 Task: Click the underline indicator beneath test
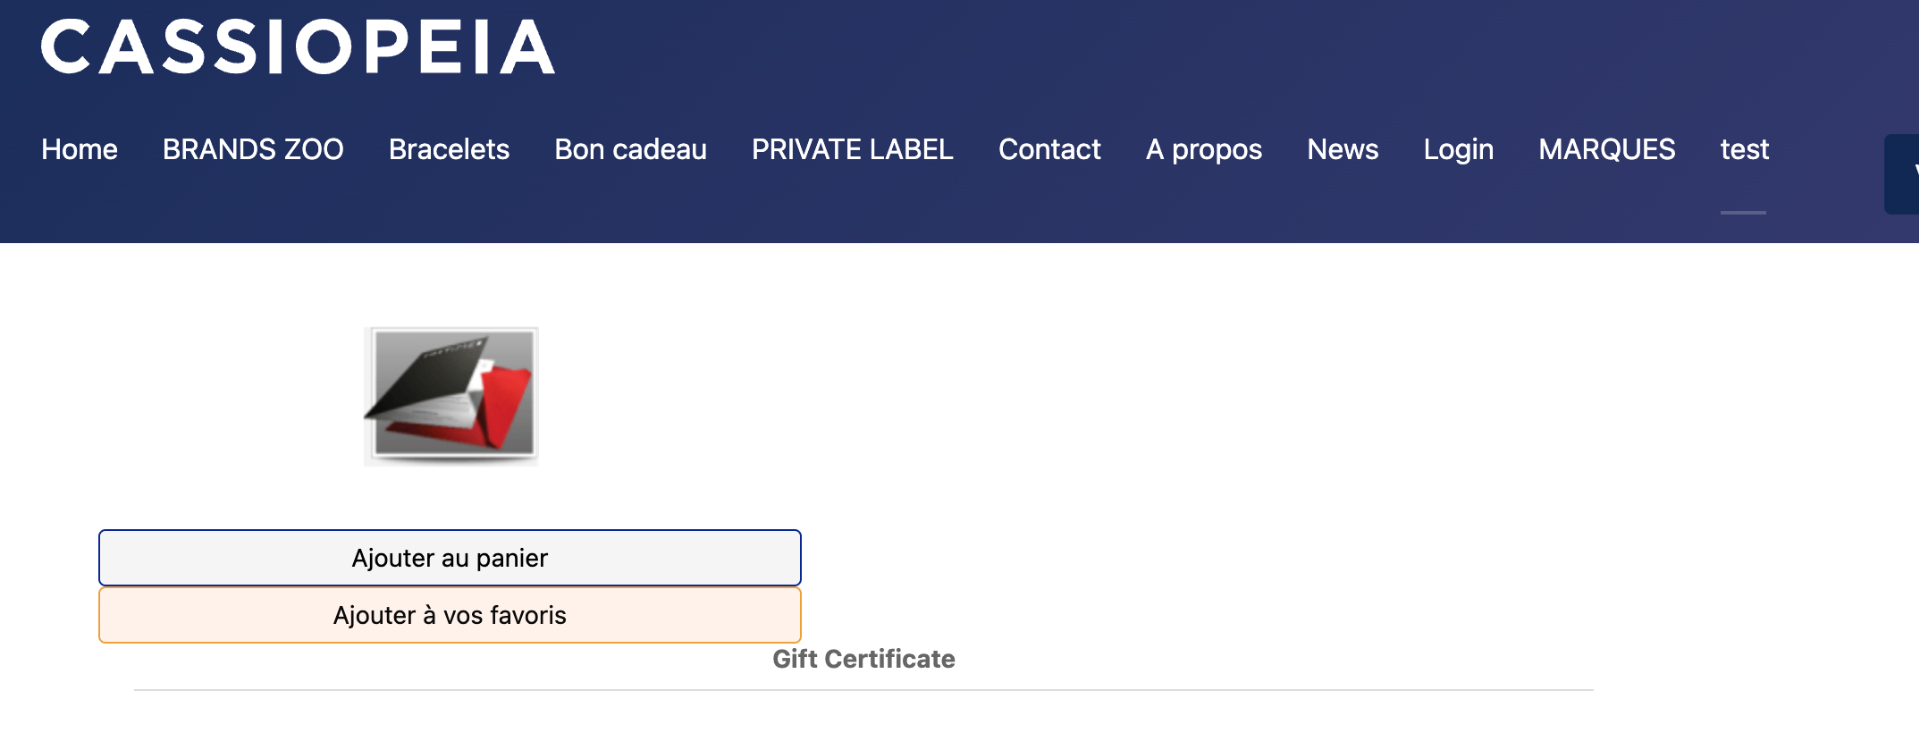1743,212
